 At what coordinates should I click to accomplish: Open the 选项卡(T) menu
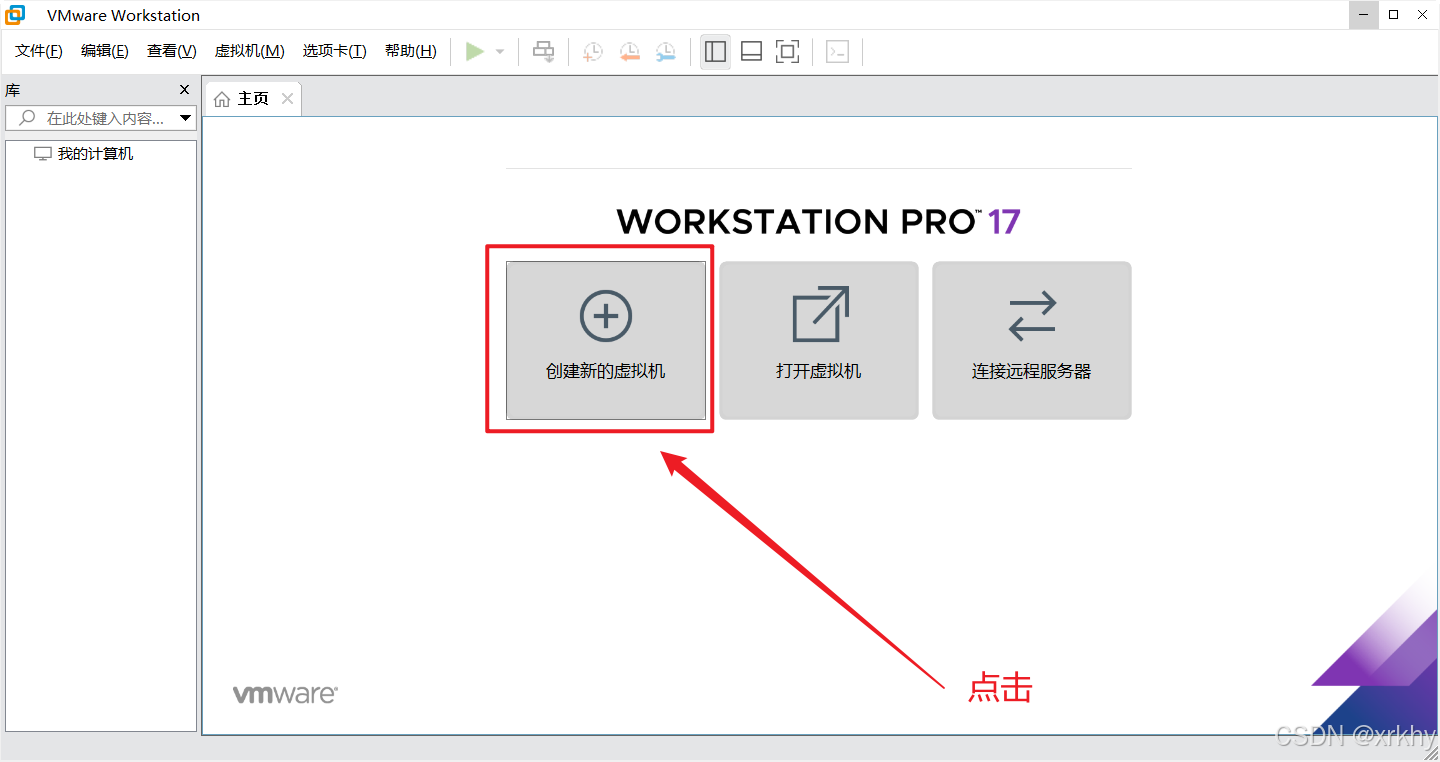[x=335, y=51]
